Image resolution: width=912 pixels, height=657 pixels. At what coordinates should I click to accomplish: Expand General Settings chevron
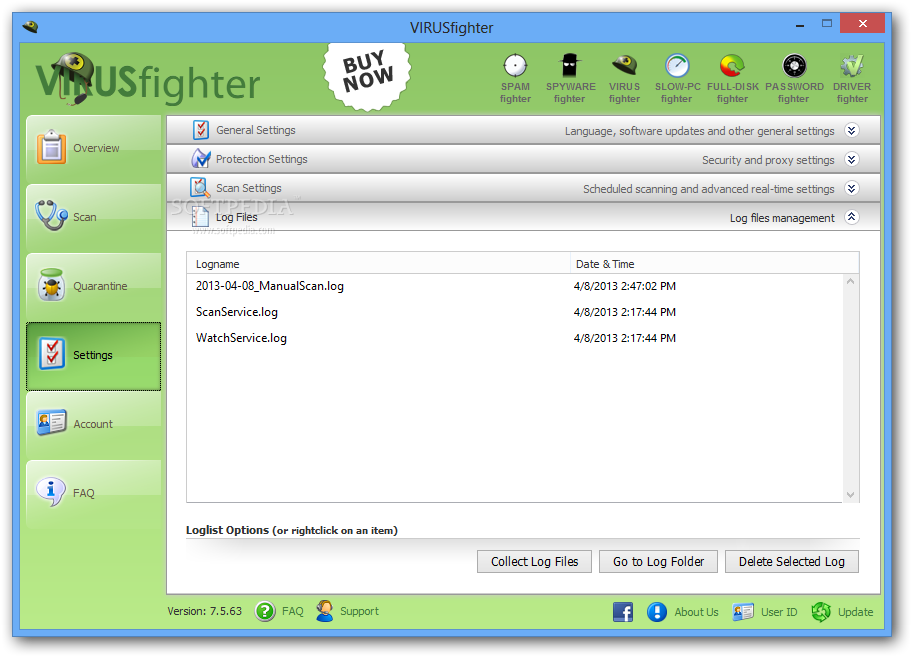[x=852, y=130]
